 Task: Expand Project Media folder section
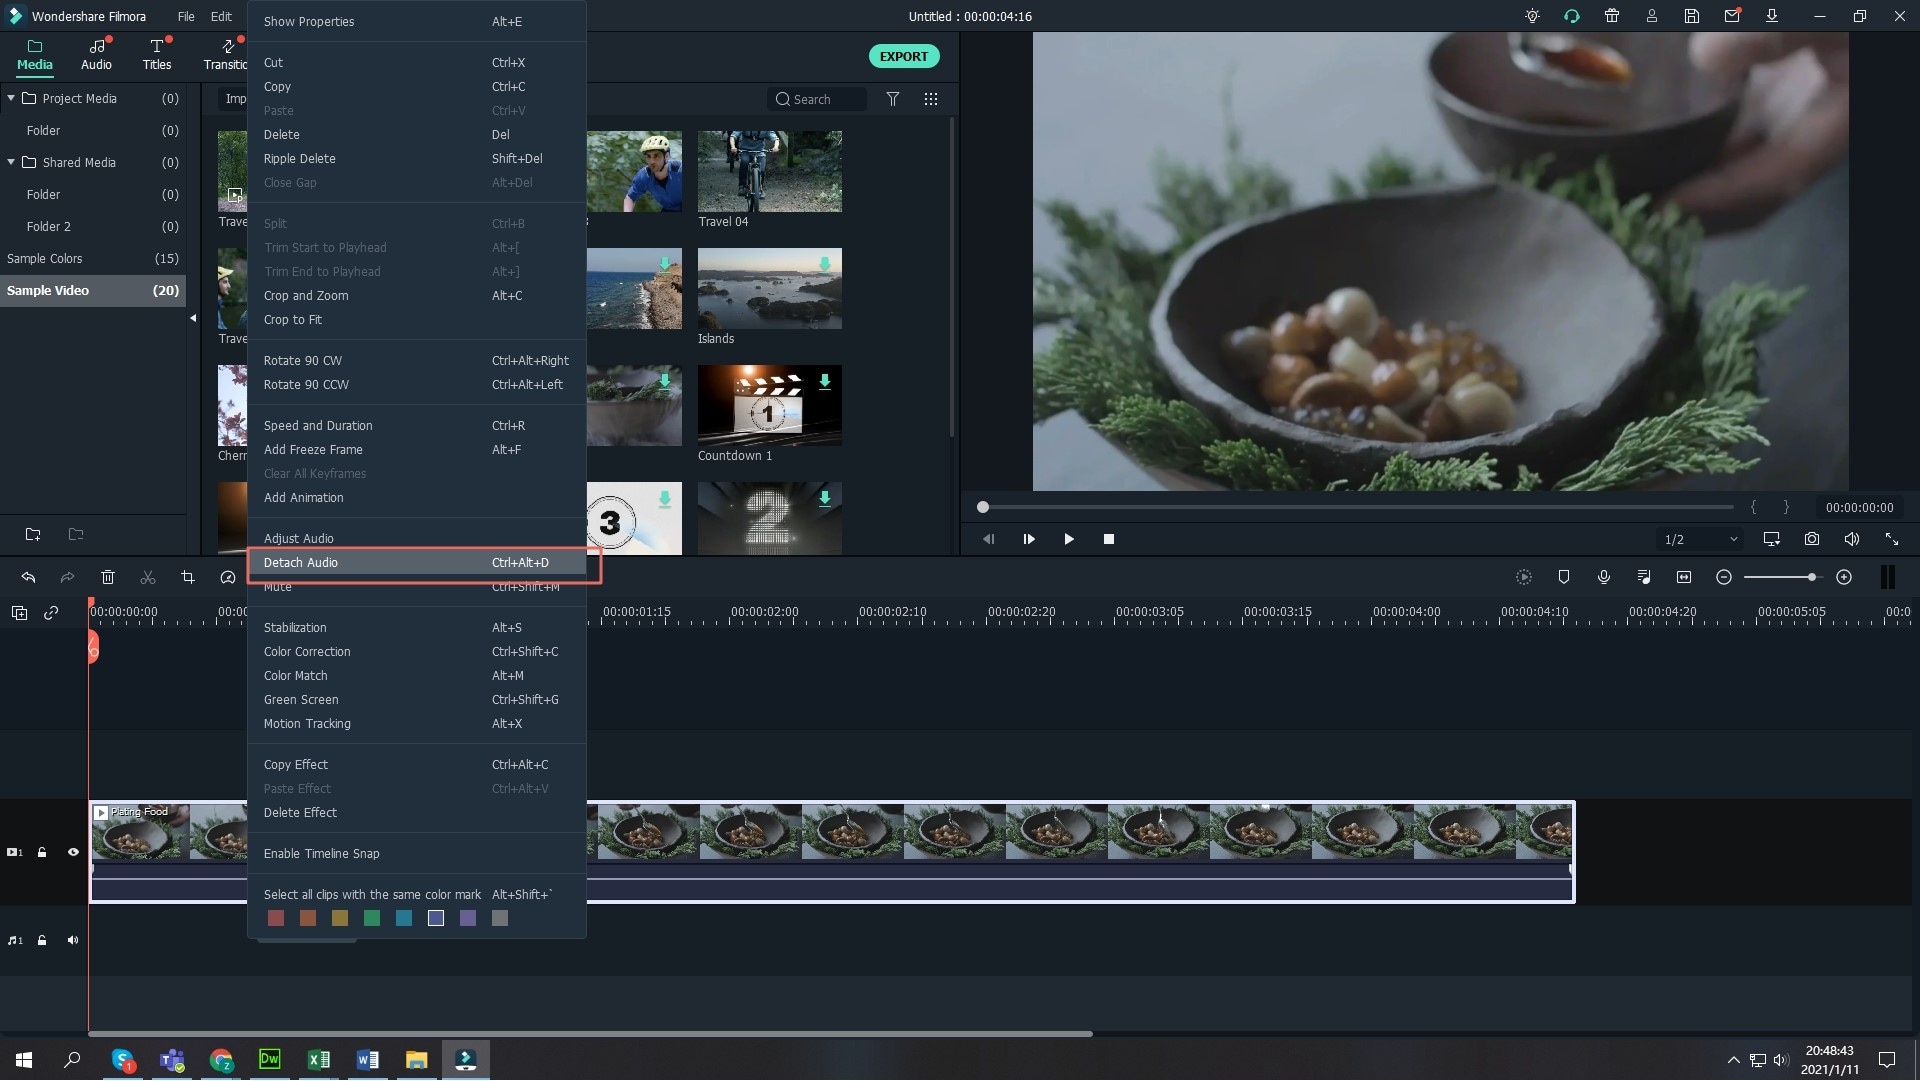[x=11, y=98]
